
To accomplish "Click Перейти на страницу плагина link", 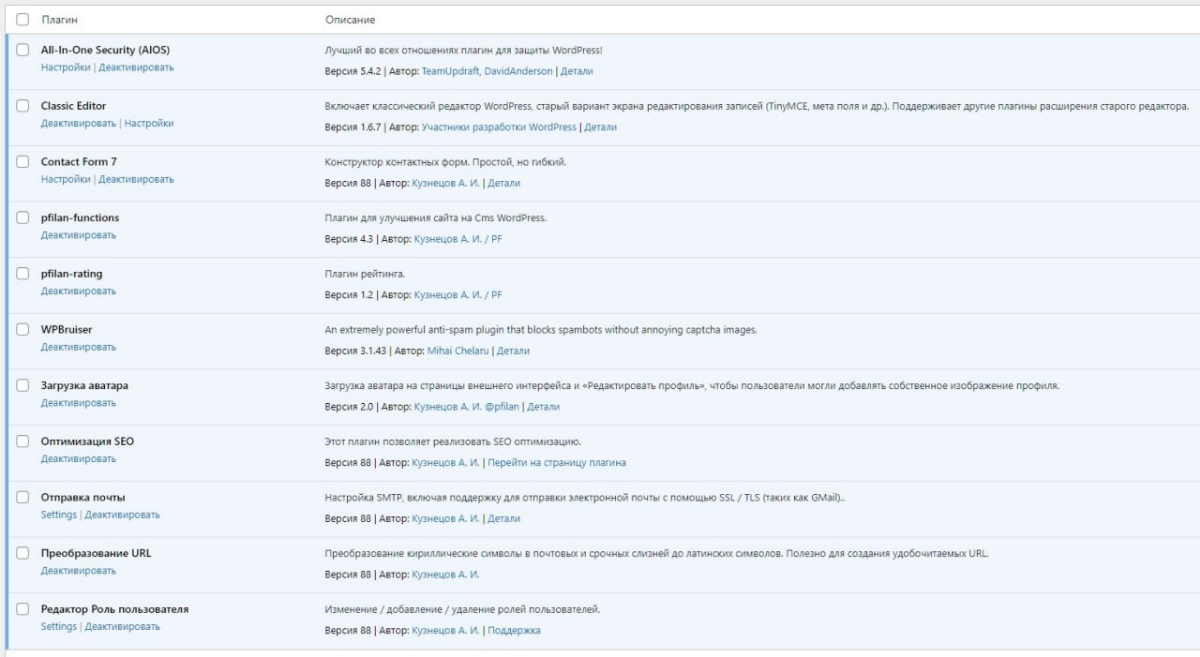I will click(557, 463).
